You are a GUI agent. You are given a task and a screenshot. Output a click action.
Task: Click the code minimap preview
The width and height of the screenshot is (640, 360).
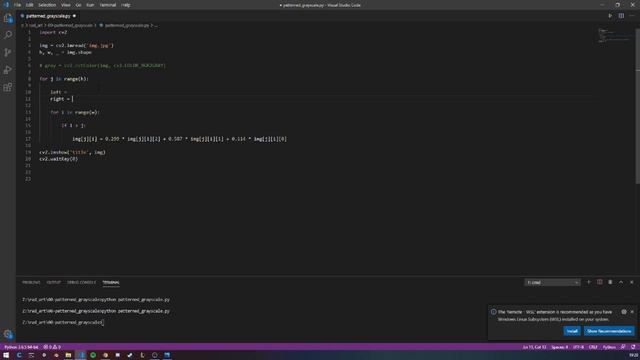tap(614, 36)
